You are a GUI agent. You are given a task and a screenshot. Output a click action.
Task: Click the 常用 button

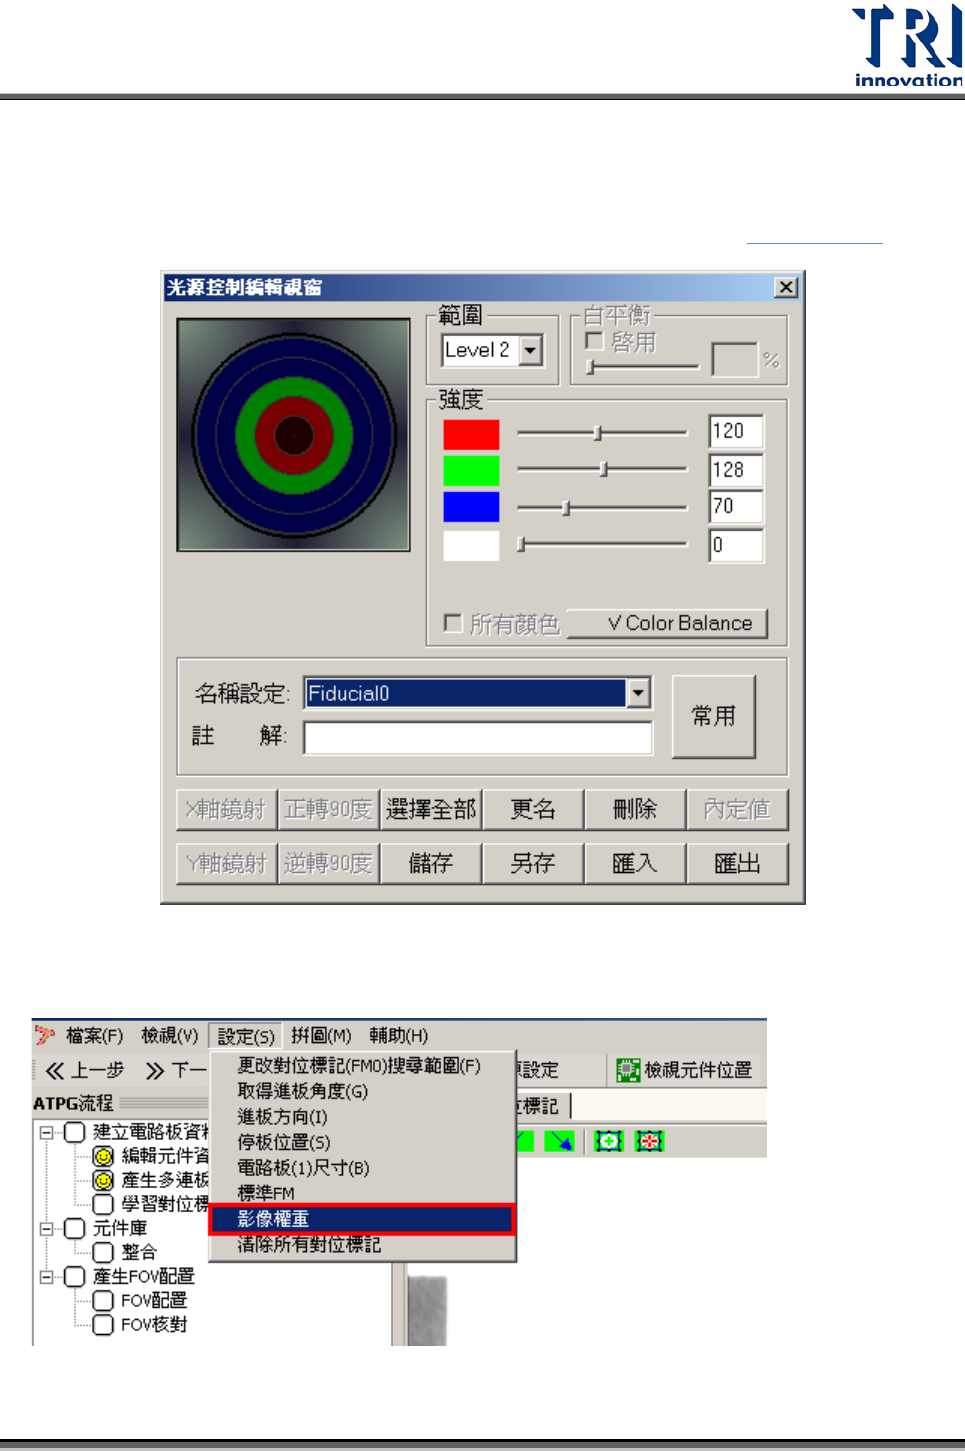pyautogui.click(x=714, y=716)
